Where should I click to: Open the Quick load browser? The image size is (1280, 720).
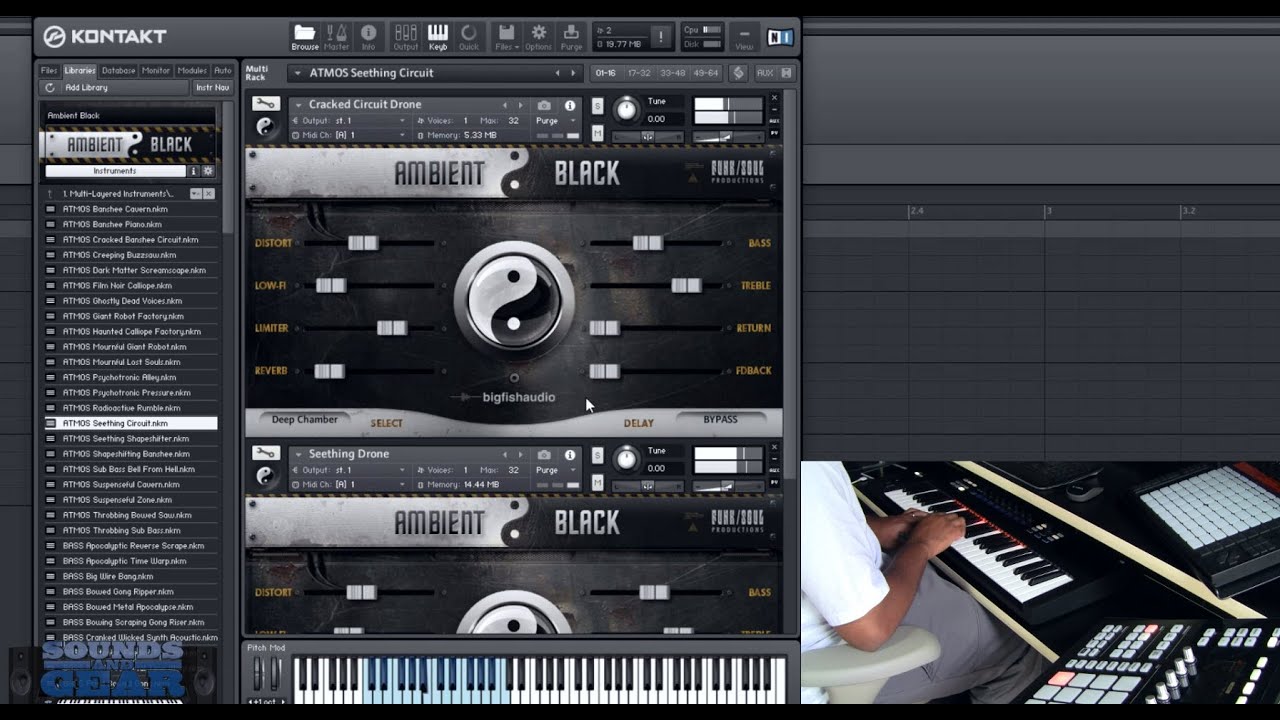469,37
